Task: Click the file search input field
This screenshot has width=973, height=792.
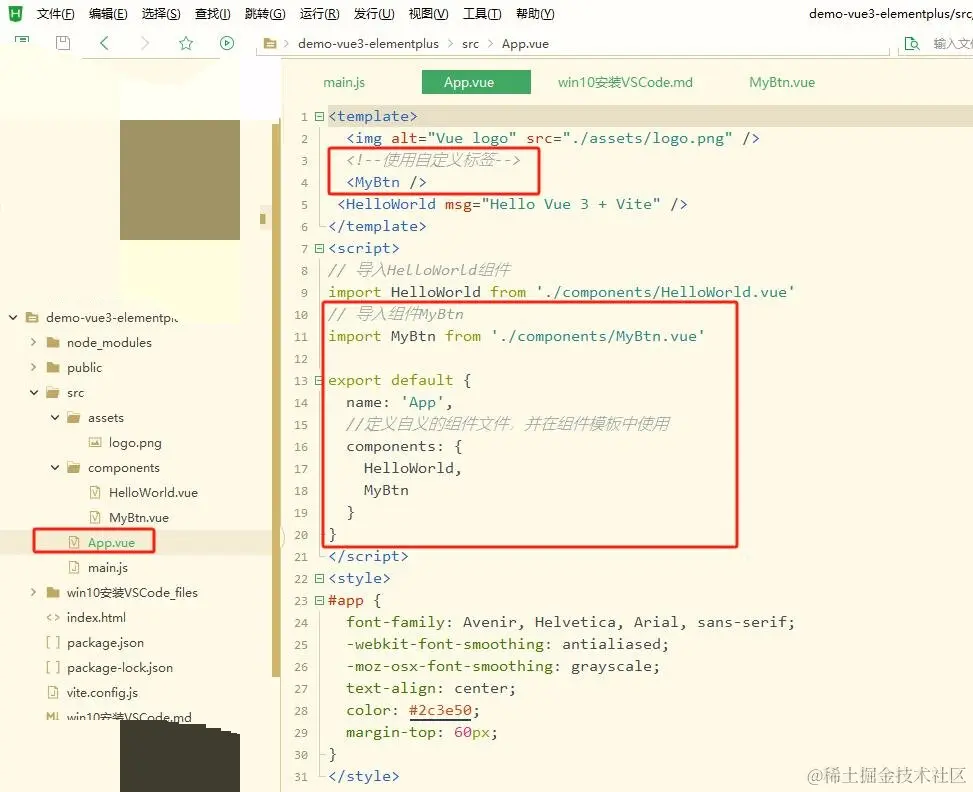Action: pyautogui.click(x=951, y=43)
